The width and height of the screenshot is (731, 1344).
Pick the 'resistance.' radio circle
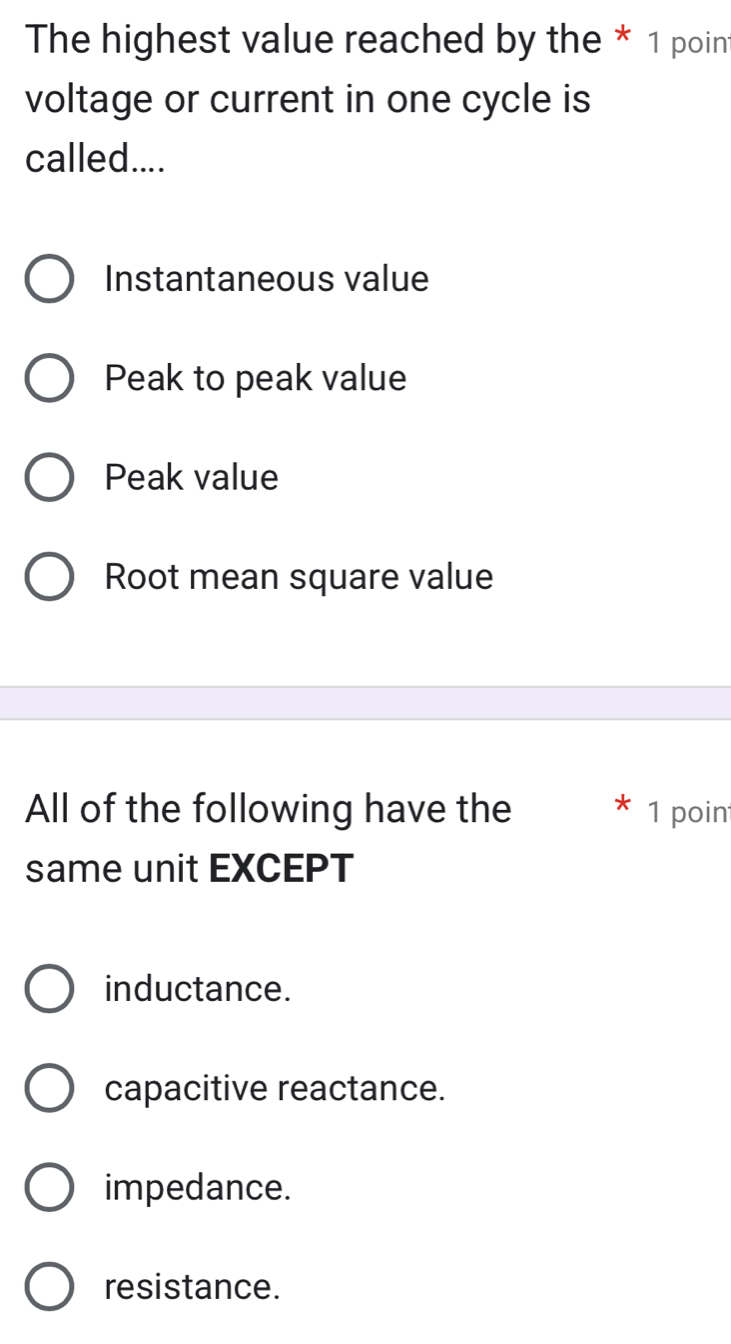[49, 1288]
